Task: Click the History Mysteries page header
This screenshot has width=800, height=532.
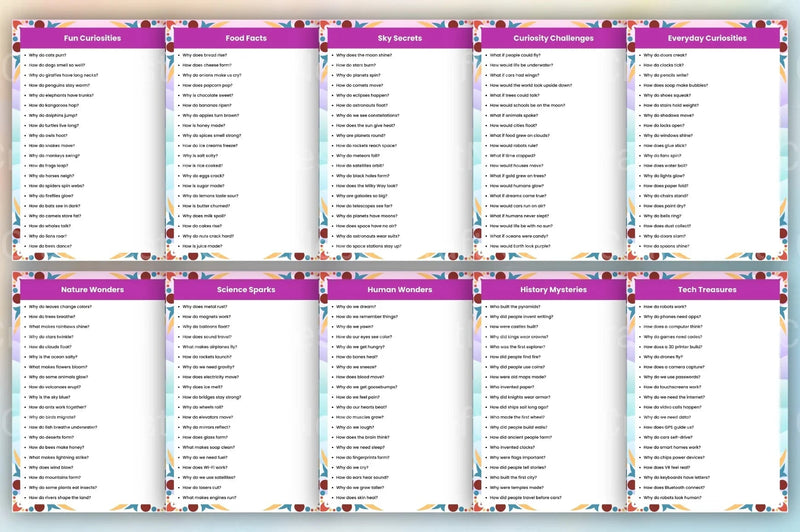Action: coord(553,290)
